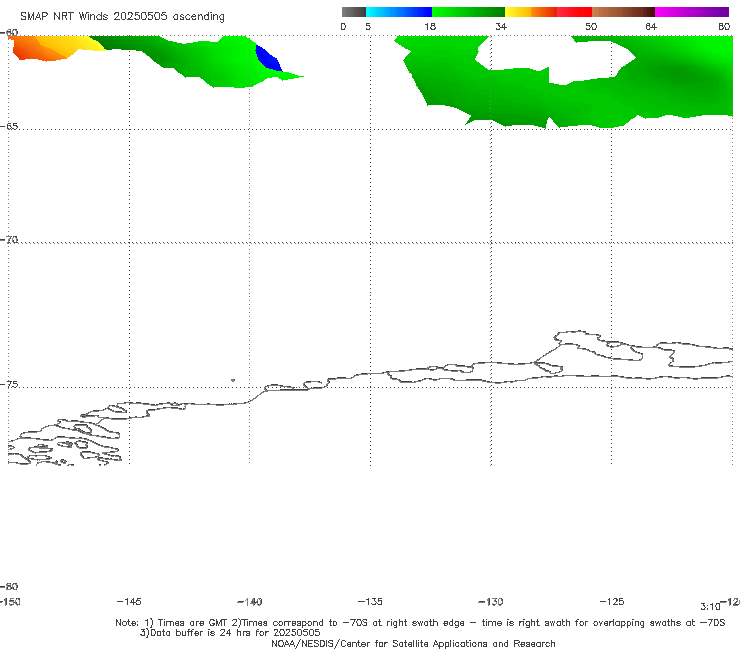
Task: Click the color bar label '50'
Action: [591, 26]
